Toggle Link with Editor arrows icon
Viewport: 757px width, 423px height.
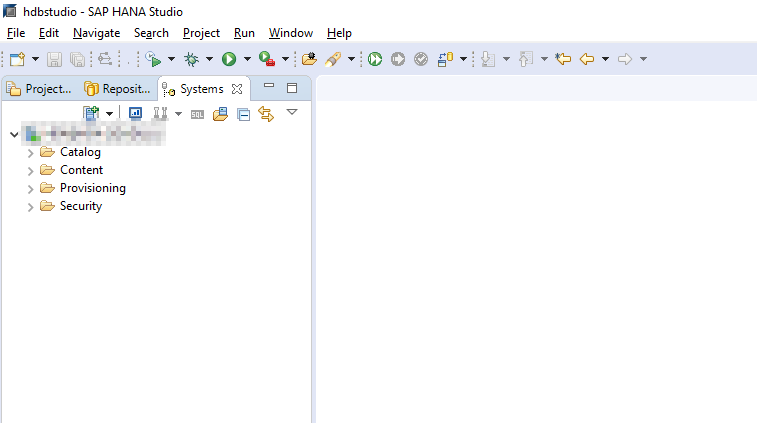(266, 114)
